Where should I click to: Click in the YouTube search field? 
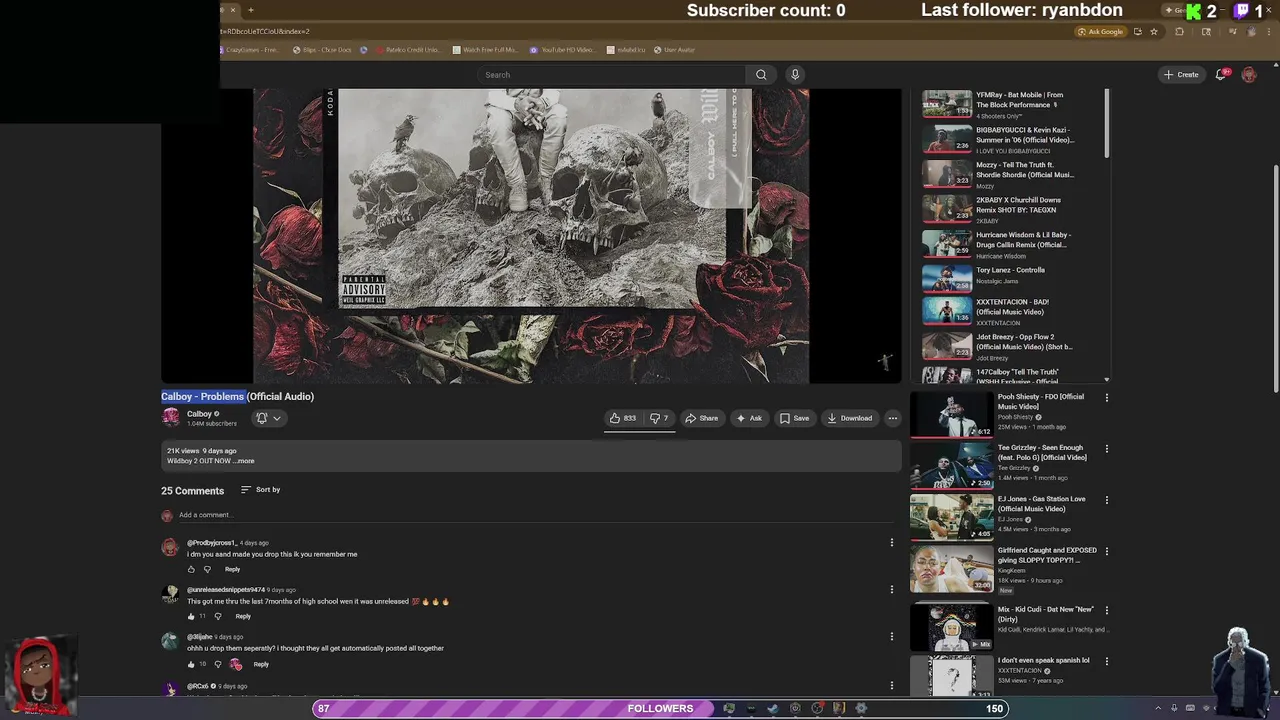click(x=612, y=75)
